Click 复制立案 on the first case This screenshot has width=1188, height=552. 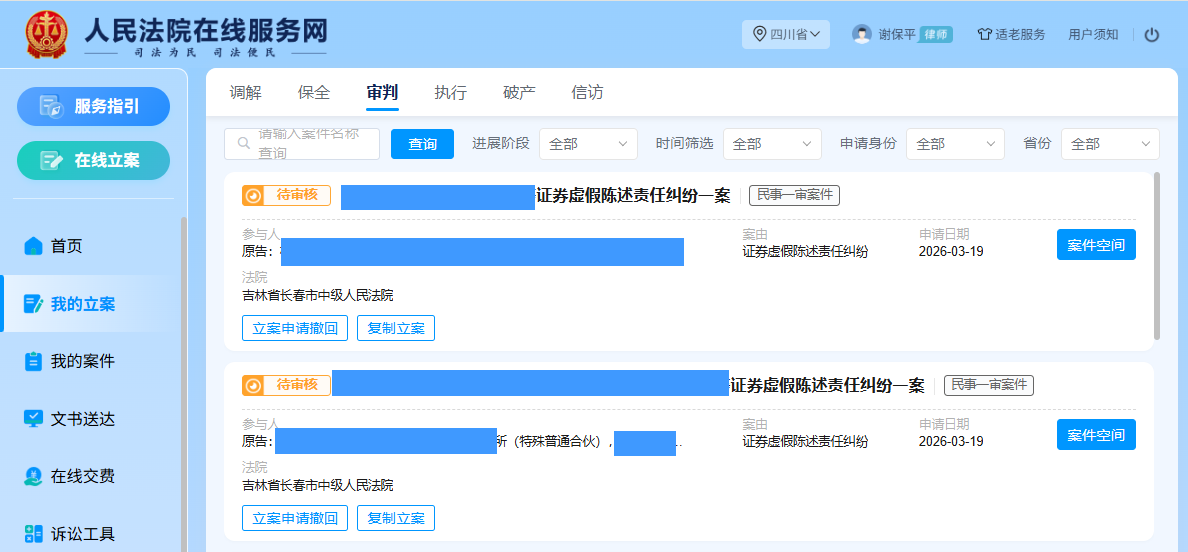pos(395,328)
